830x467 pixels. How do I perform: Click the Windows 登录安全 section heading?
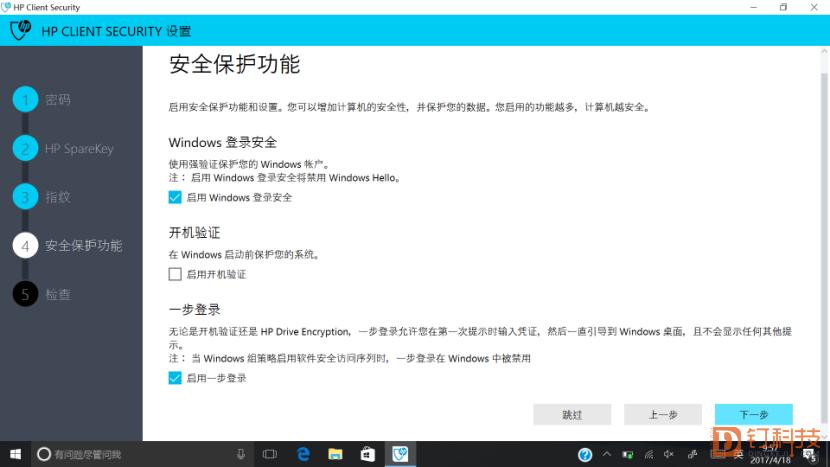pyautogui.click(x=223, y=142)
